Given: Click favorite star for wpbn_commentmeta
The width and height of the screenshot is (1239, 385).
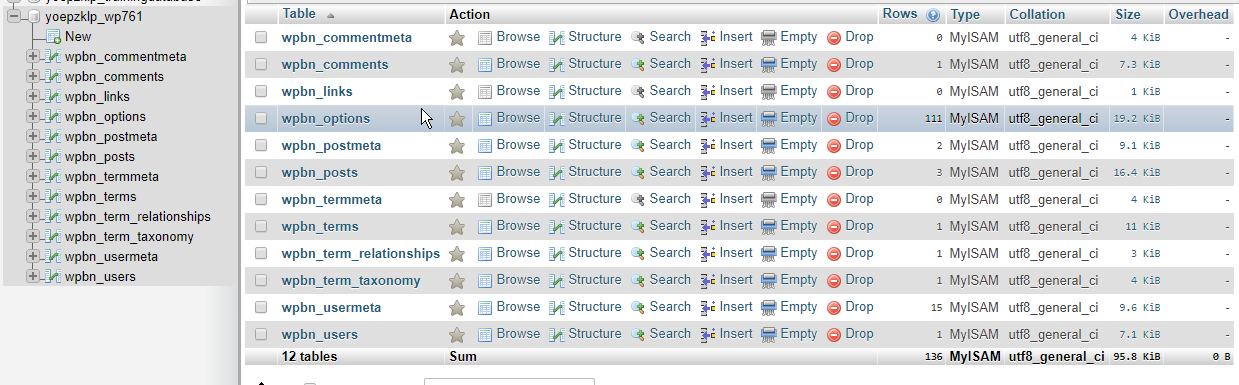Looking at the screenshot, I should (x=457, y=38).
